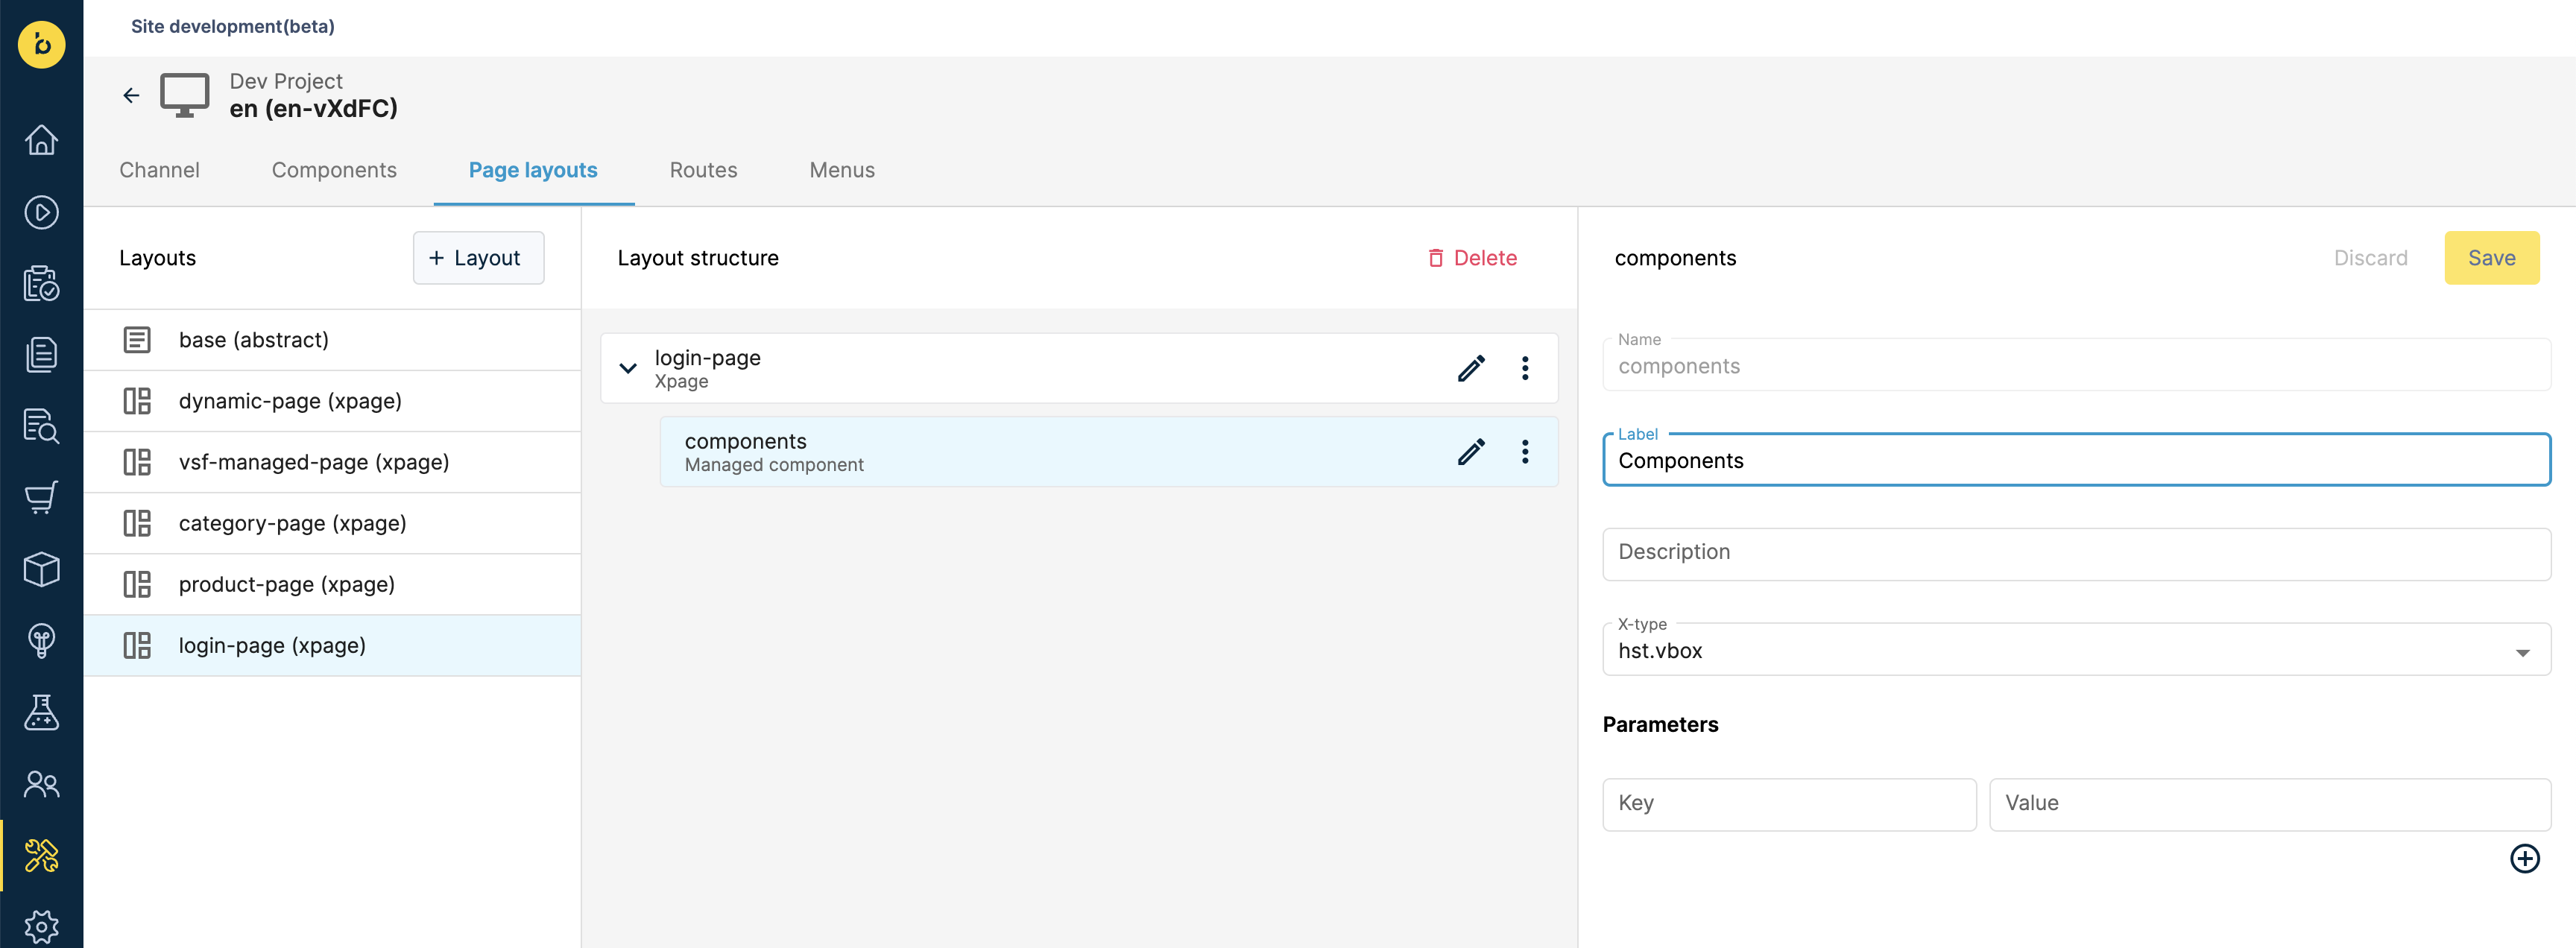Click icon of product-page layout
The height and width of the screenshot is (948, 2576).
click(137, 584)
